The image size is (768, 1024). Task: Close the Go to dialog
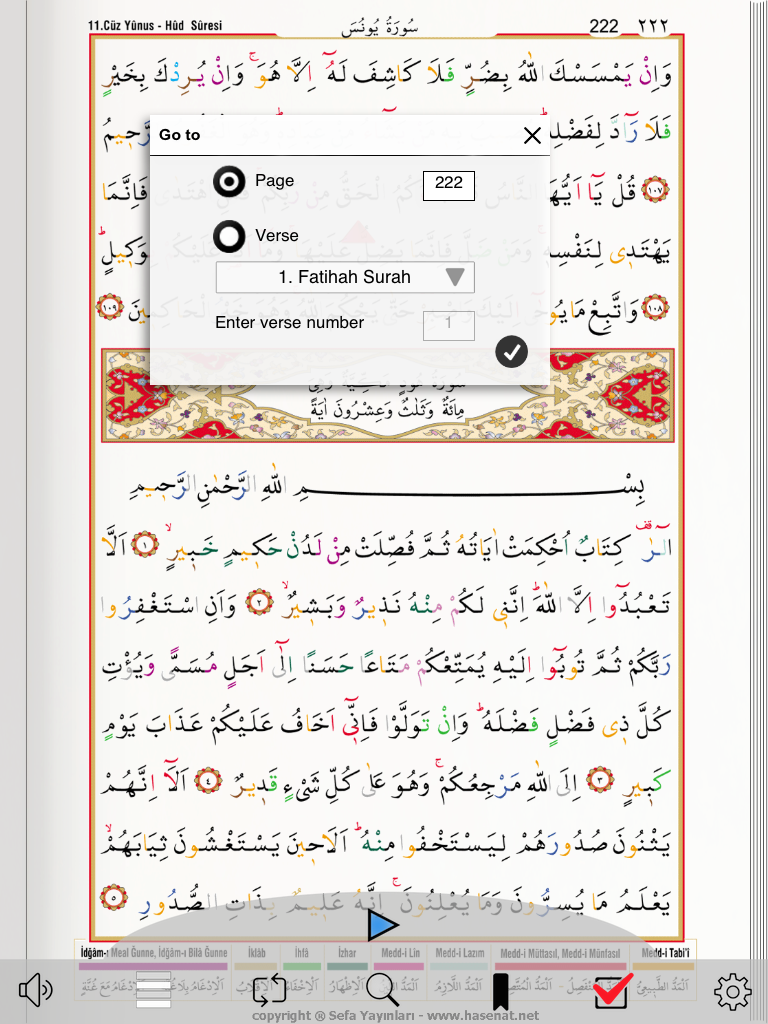(x=532, y=136)
